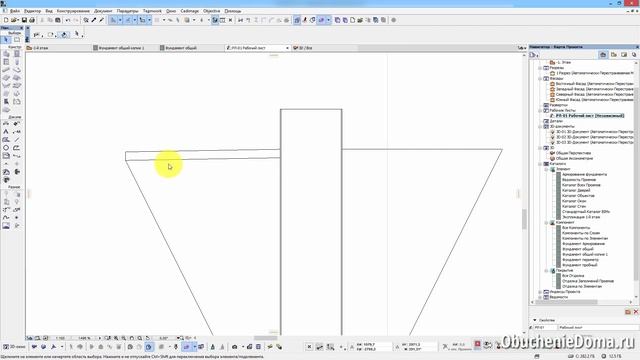Collapse the Каталоги tree node

540,164
